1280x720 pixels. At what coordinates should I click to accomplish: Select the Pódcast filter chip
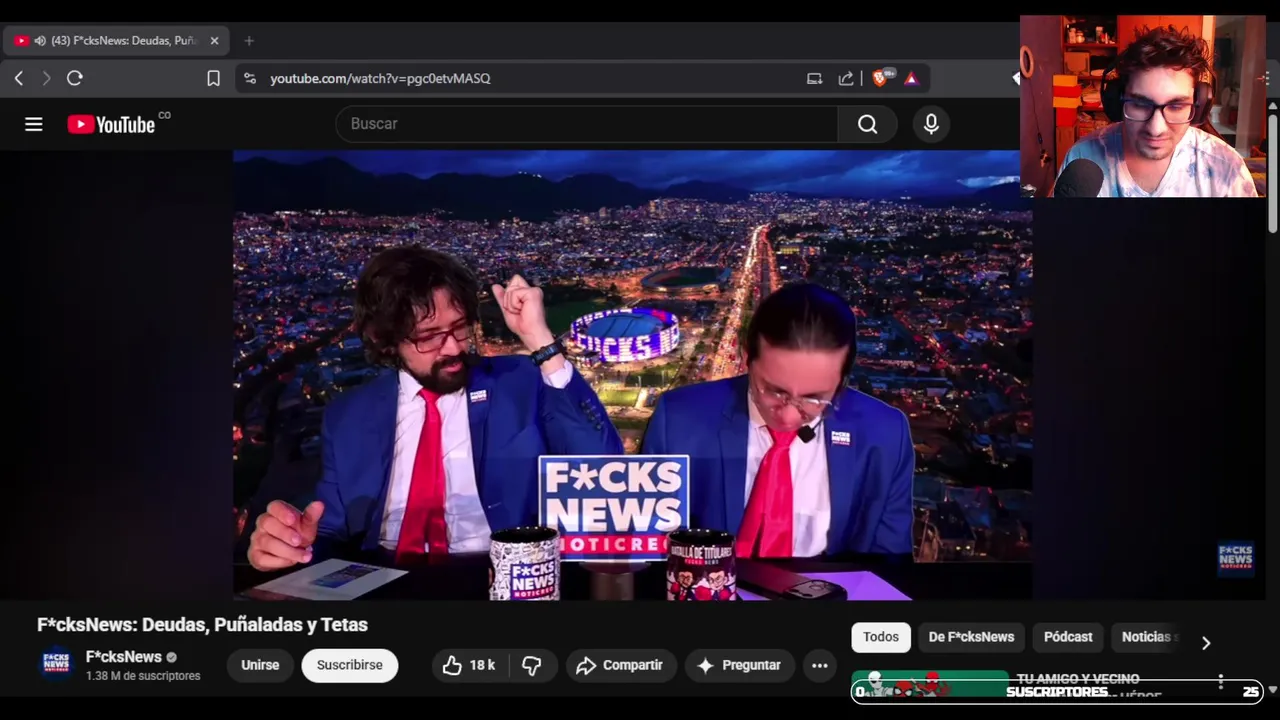pyautogui.click(x=1068, y=637)
